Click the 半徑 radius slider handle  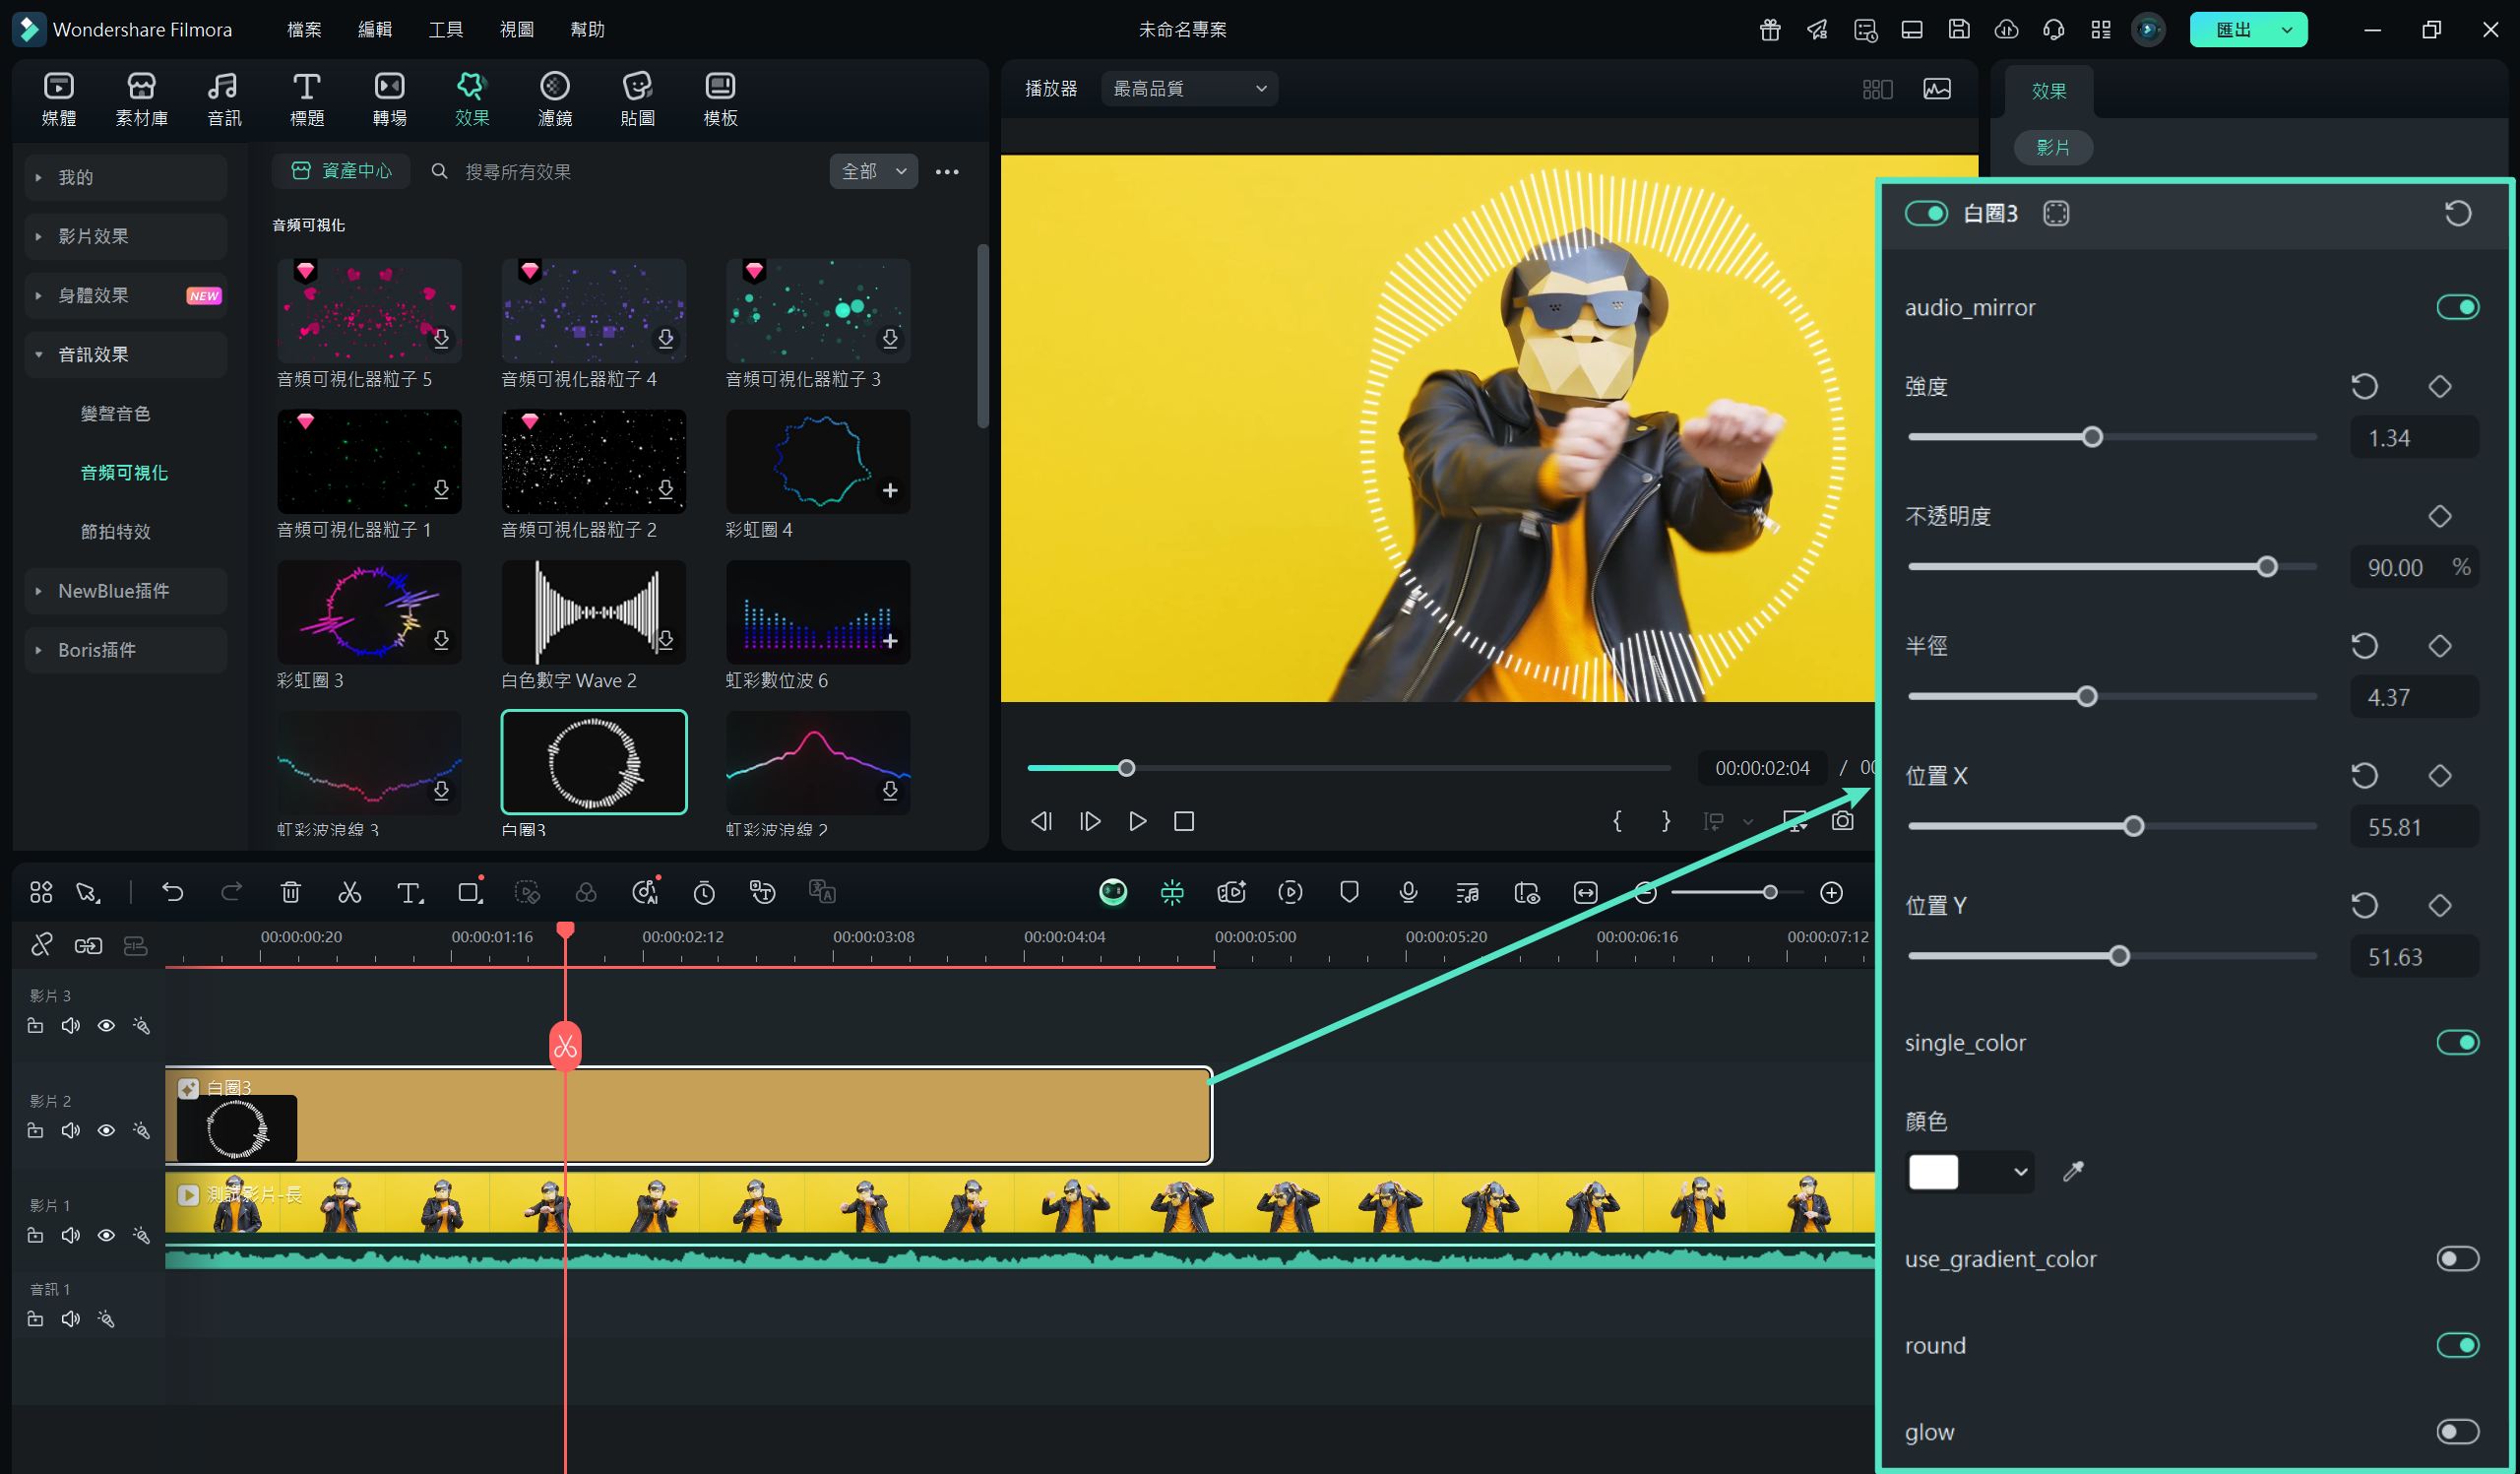point(2086,696)
